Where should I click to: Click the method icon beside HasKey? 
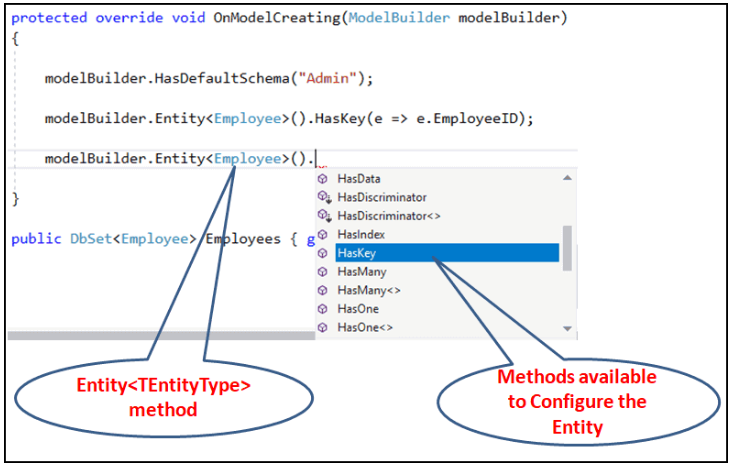(323, 253)
